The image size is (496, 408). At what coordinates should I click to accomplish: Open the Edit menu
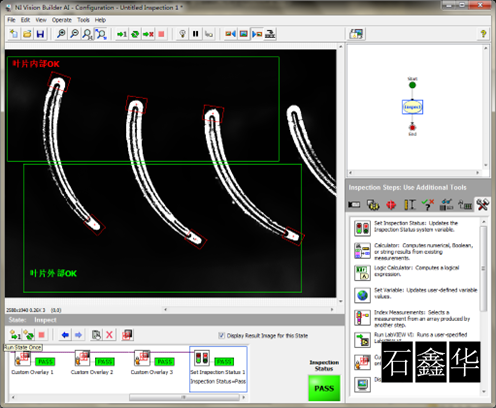click(x=25, y=20)
